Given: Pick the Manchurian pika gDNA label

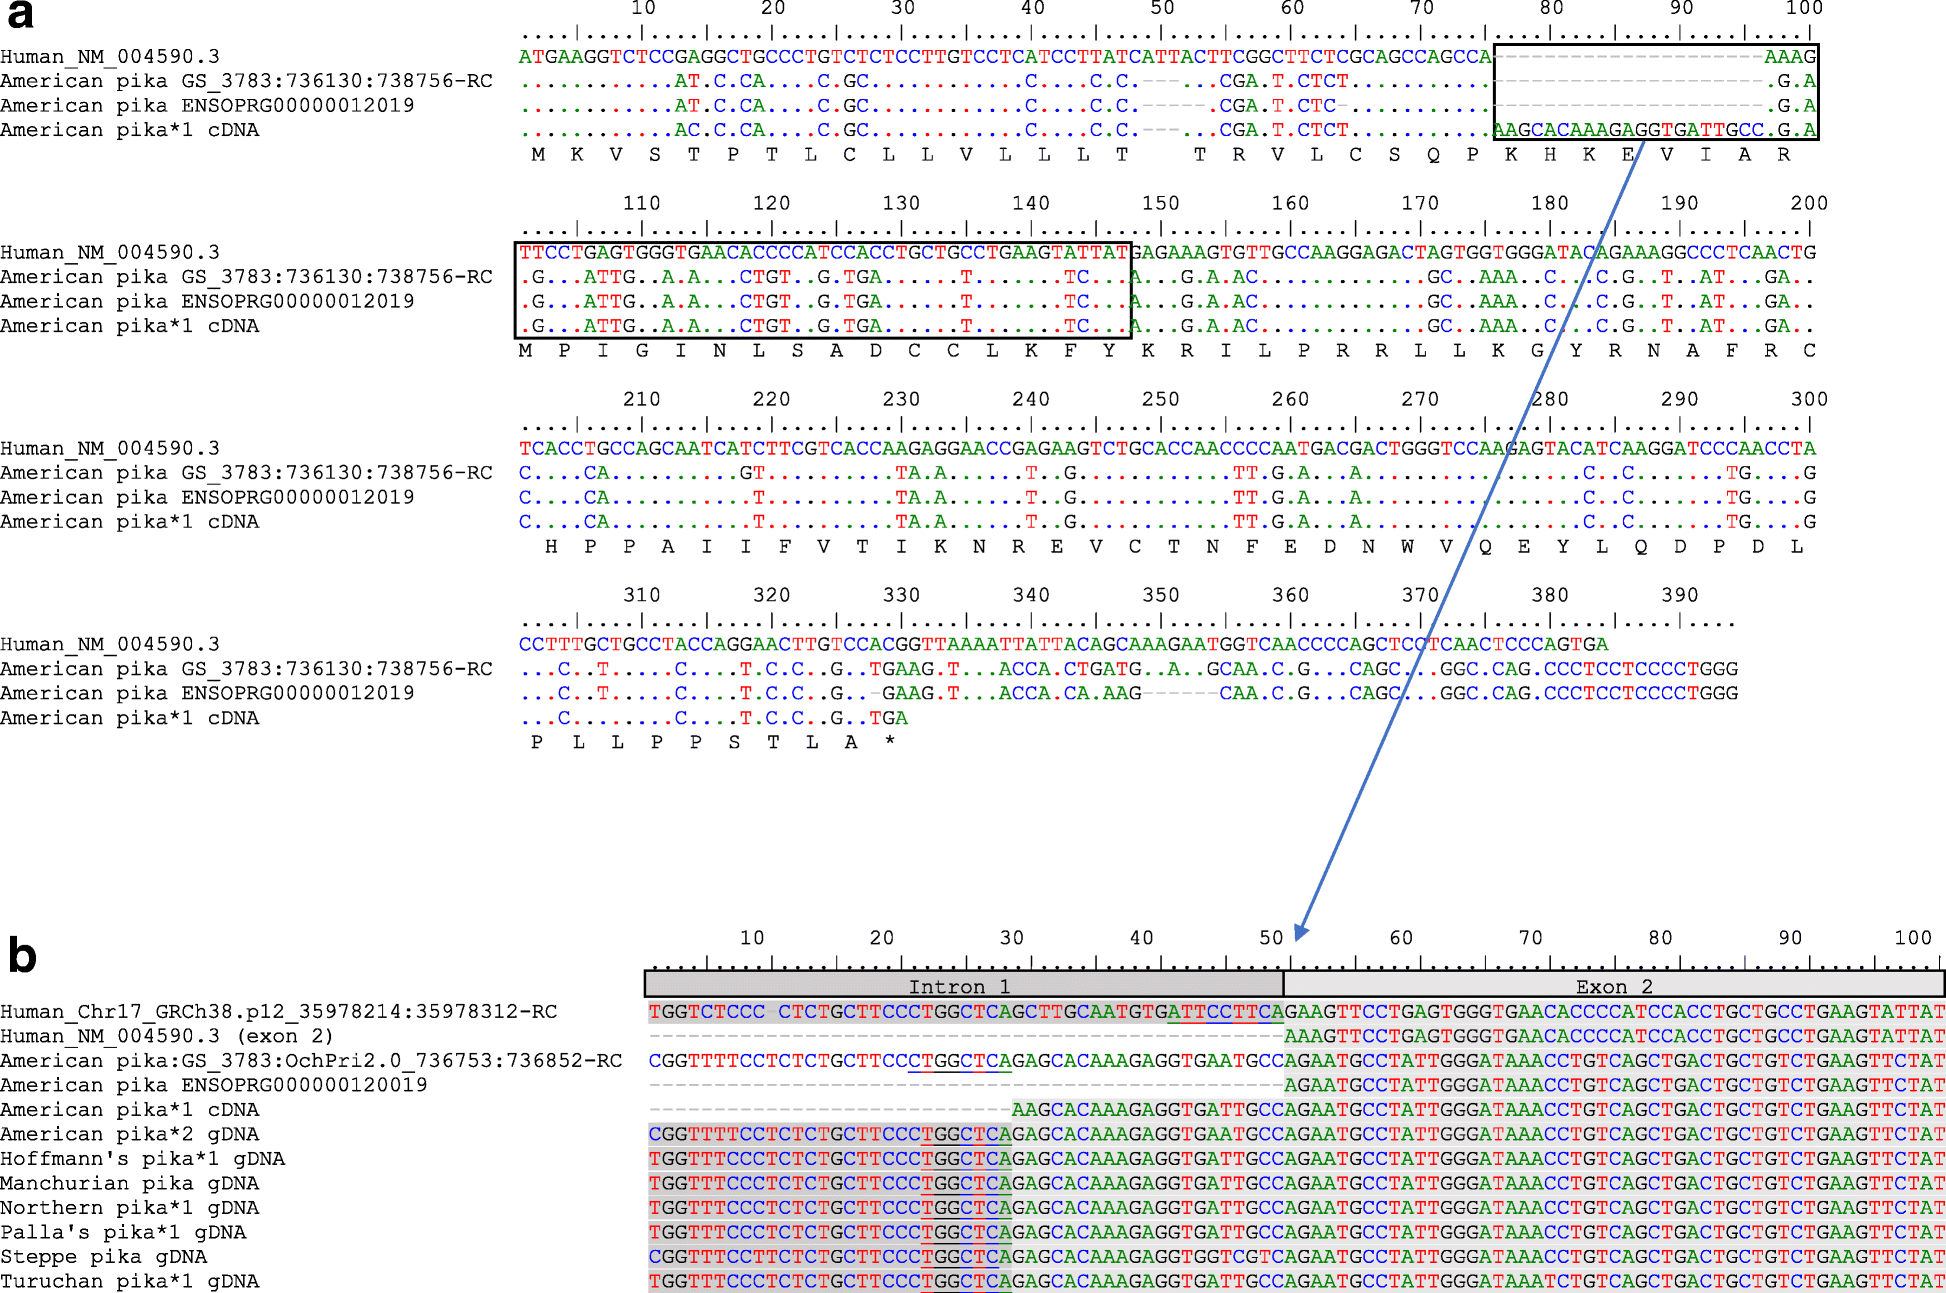Looking at the screenshot, I should click(130, 1183).
